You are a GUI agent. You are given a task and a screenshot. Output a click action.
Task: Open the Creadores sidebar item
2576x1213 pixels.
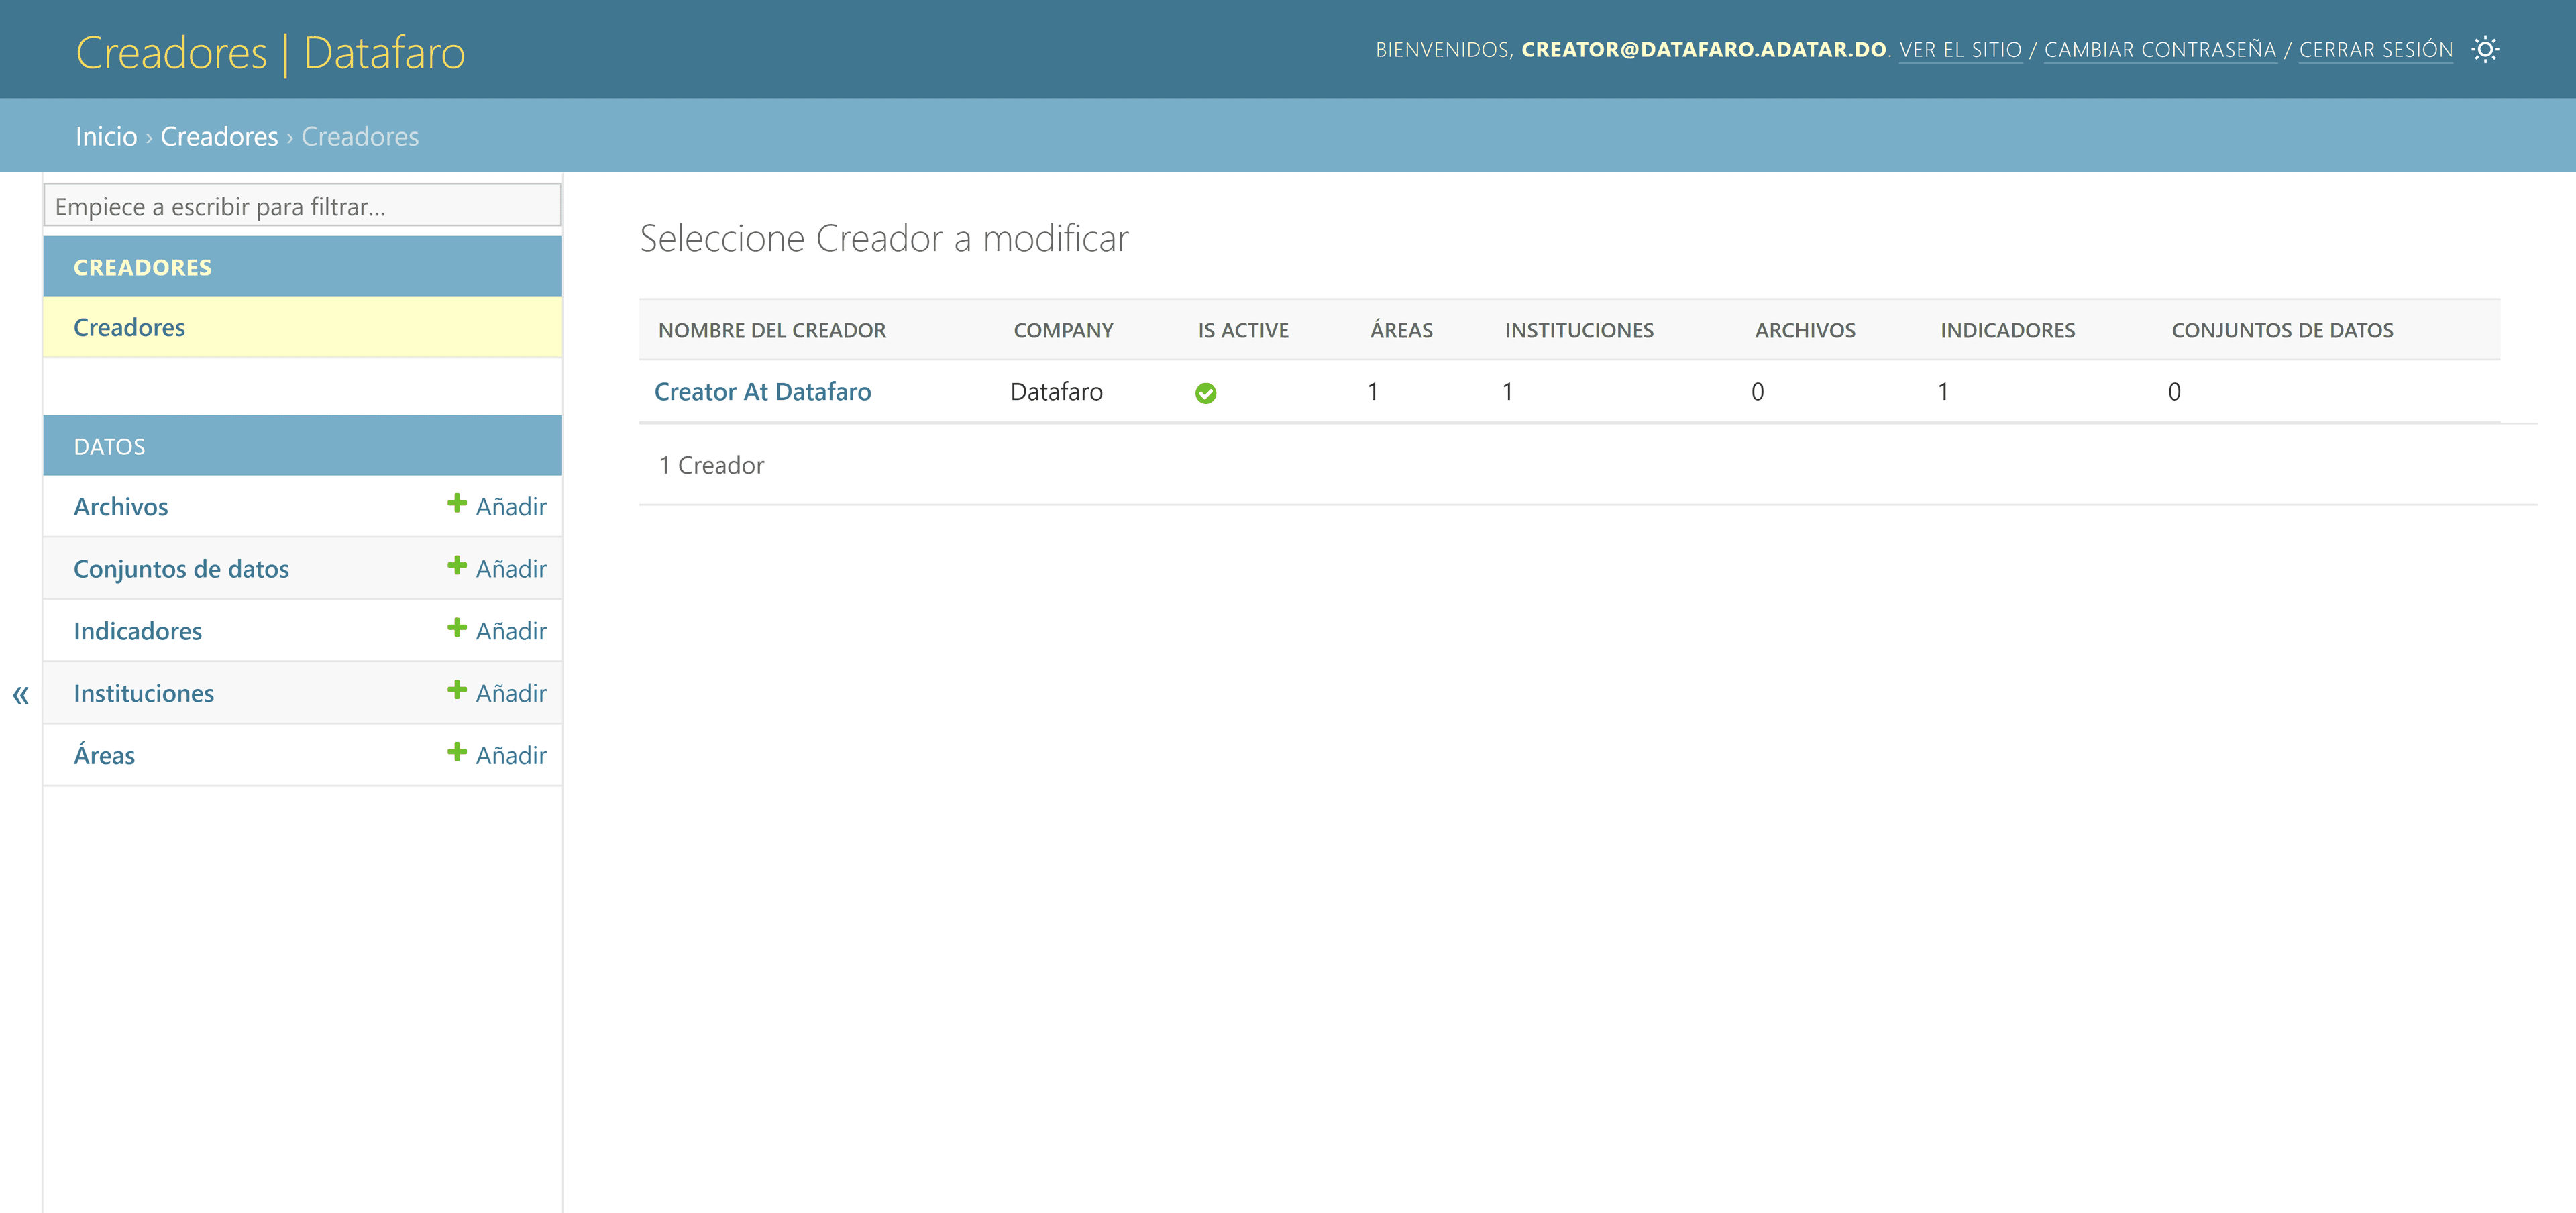click(129, 328)
